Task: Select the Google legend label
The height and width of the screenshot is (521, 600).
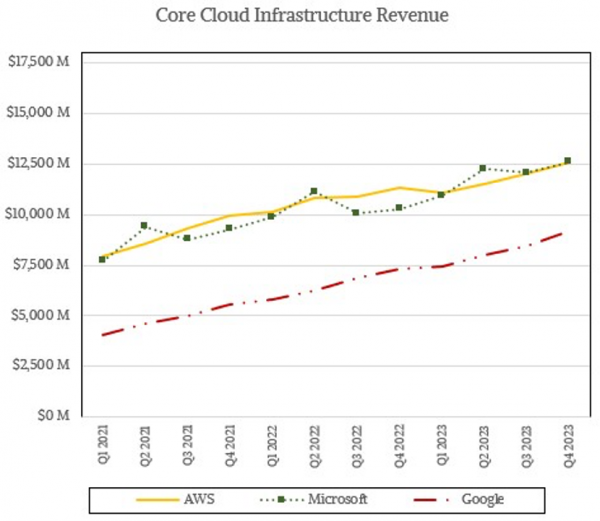Action: pos(482,498)
